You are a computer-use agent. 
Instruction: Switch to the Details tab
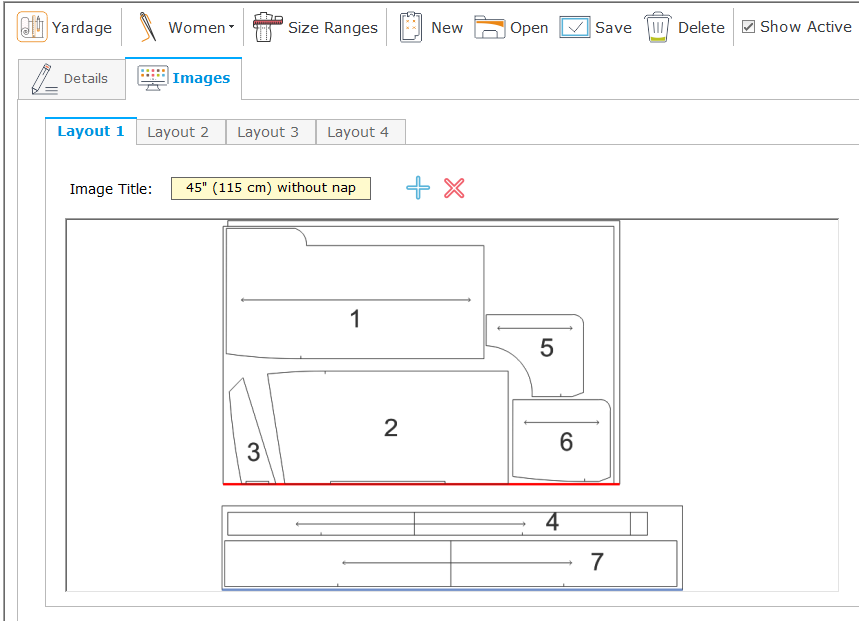tap(71, 78)
